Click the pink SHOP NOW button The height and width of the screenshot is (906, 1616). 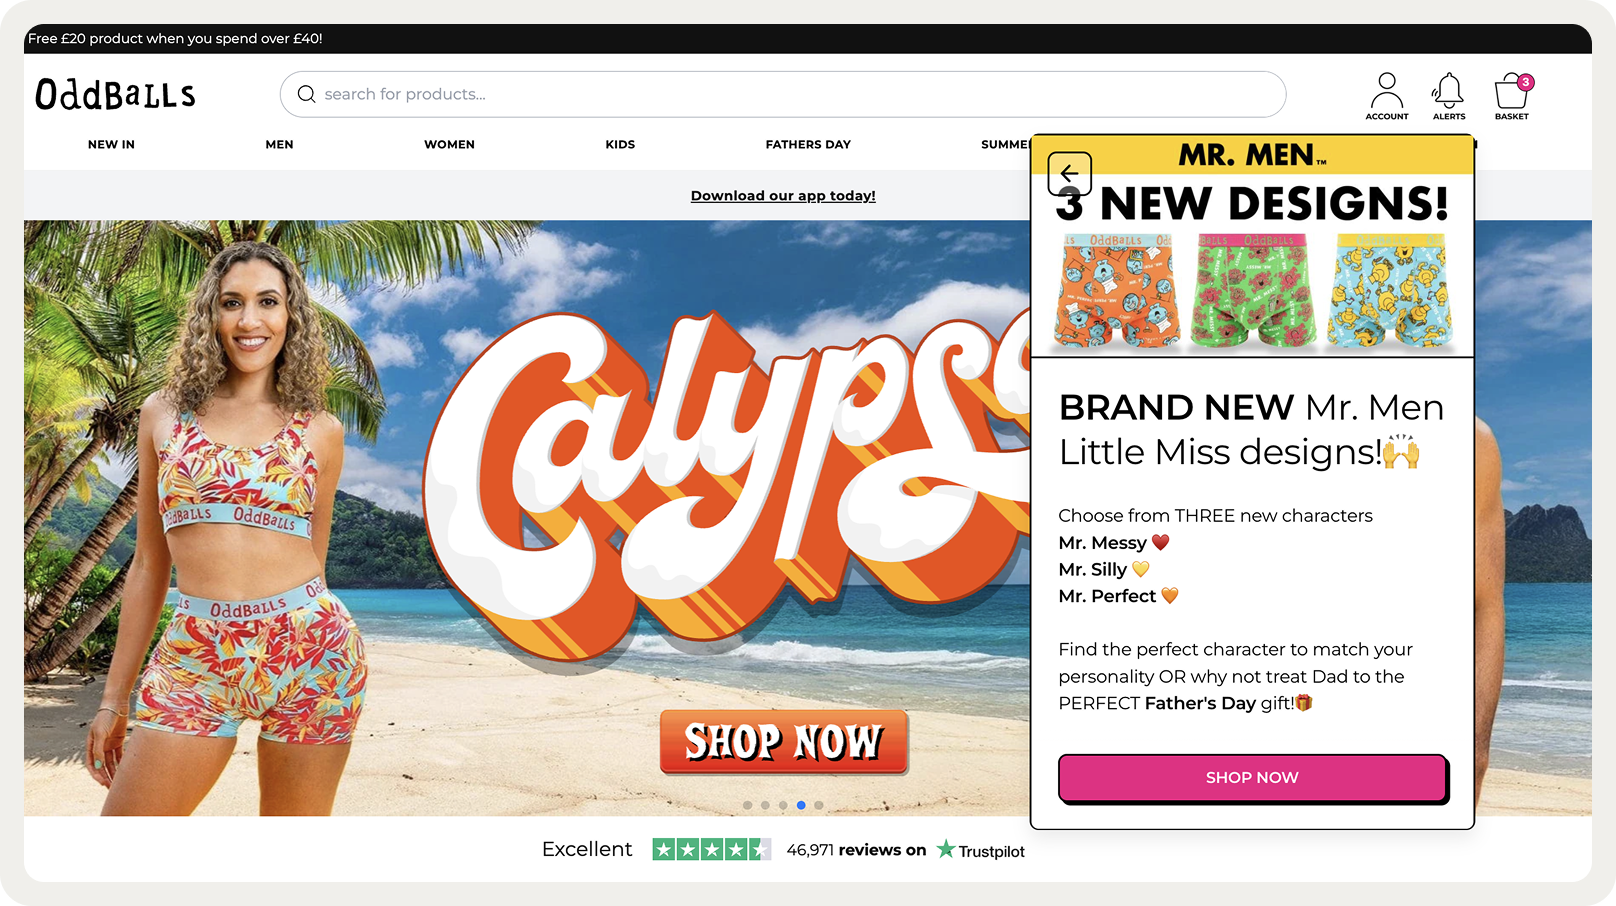pyautogui.click(x=1252, y=778)
